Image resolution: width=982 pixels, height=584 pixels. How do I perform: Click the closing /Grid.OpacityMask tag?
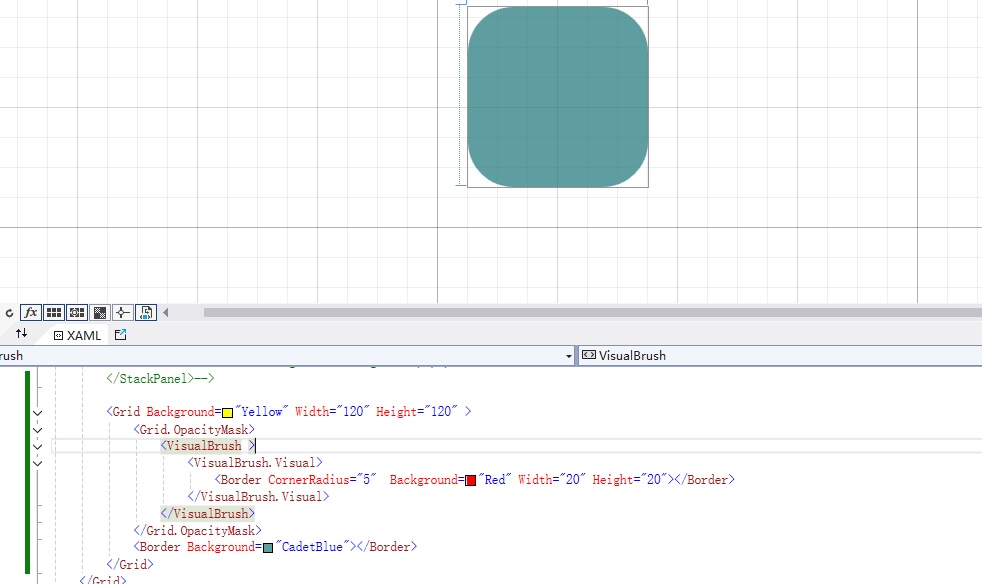(197, 530)
